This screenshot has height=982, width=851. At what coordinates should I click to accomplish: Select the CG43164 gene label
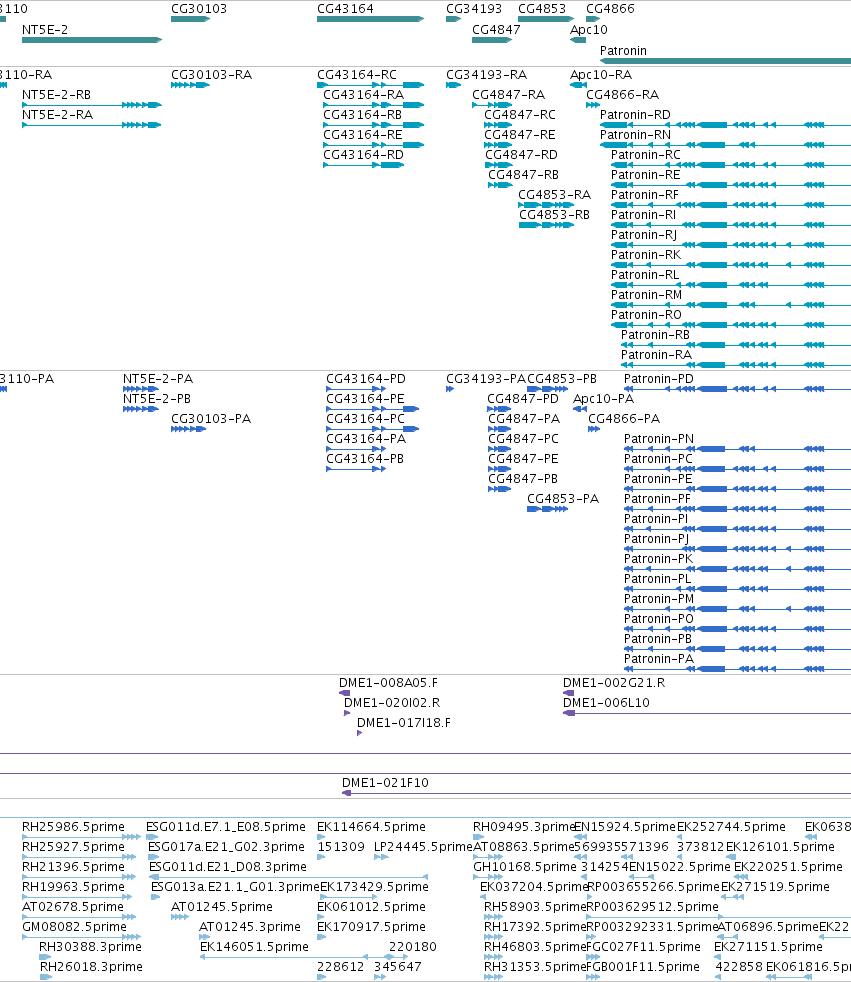coord(345,9)
